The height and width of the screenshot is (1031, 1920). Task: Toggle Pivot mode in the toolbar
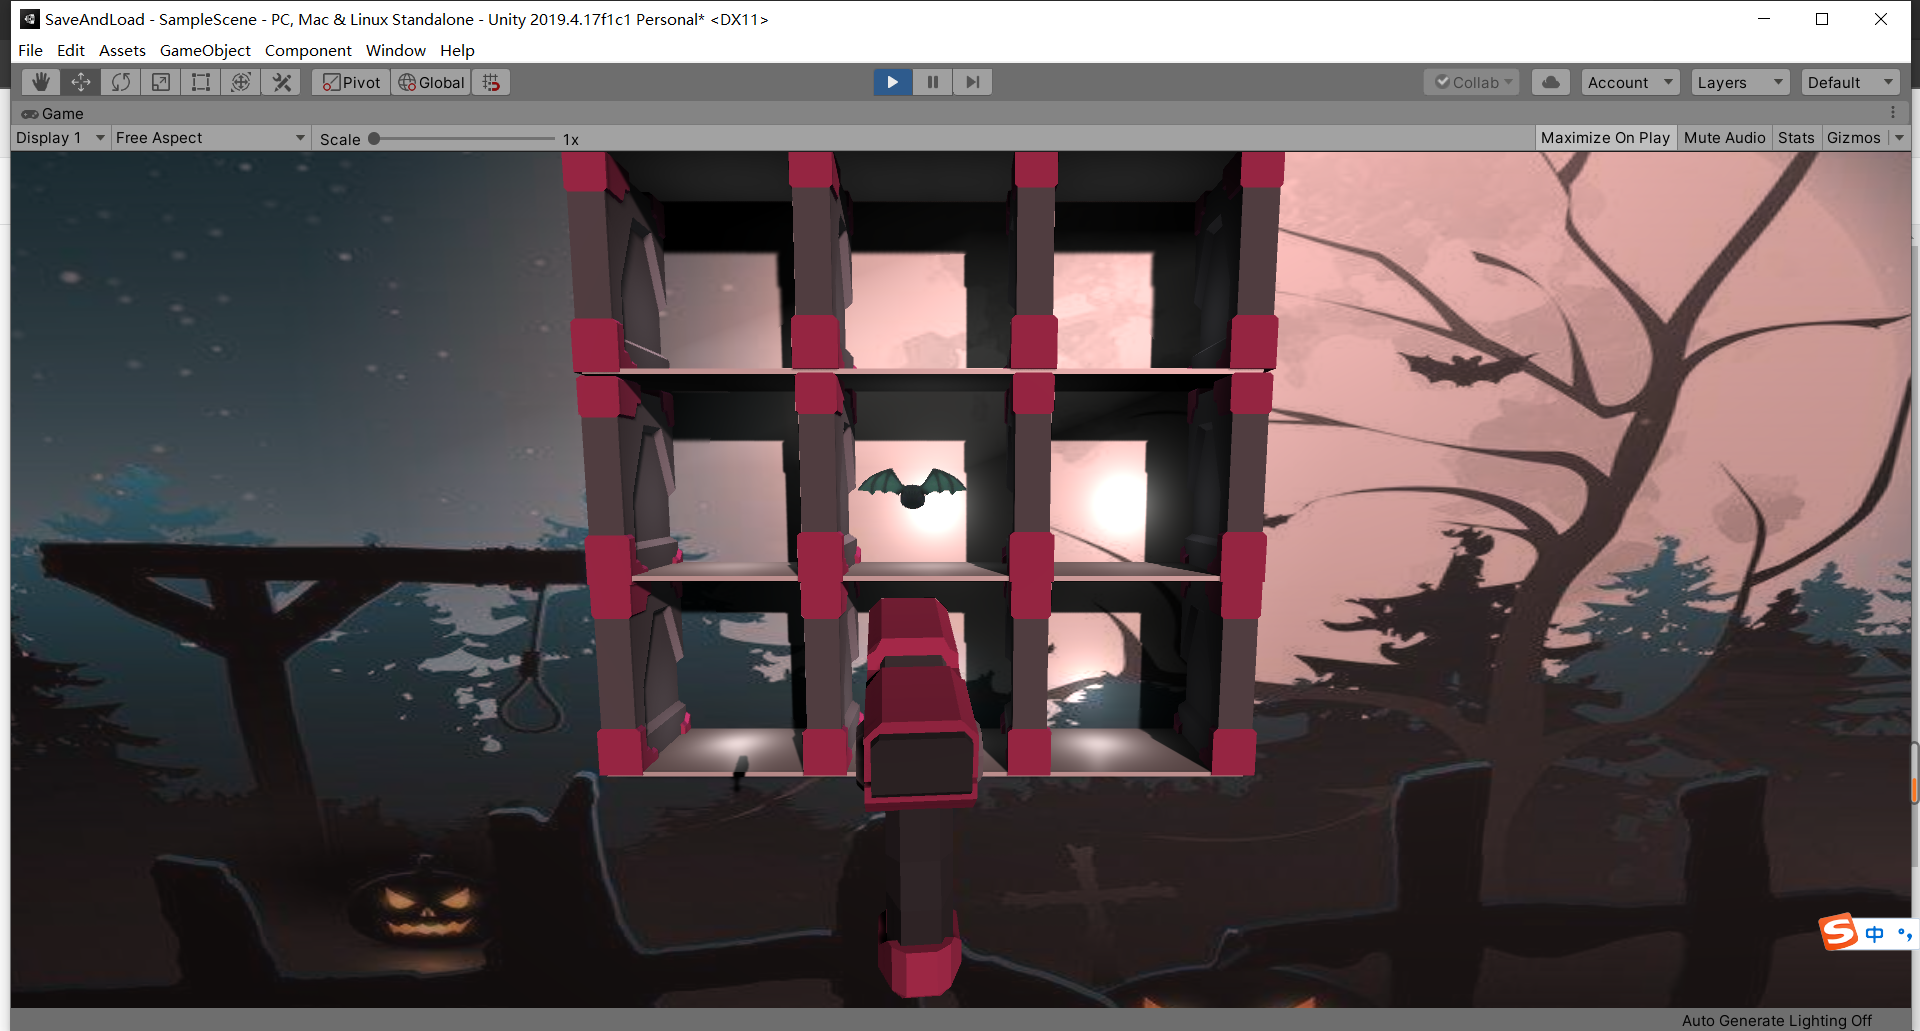point(349,82)
